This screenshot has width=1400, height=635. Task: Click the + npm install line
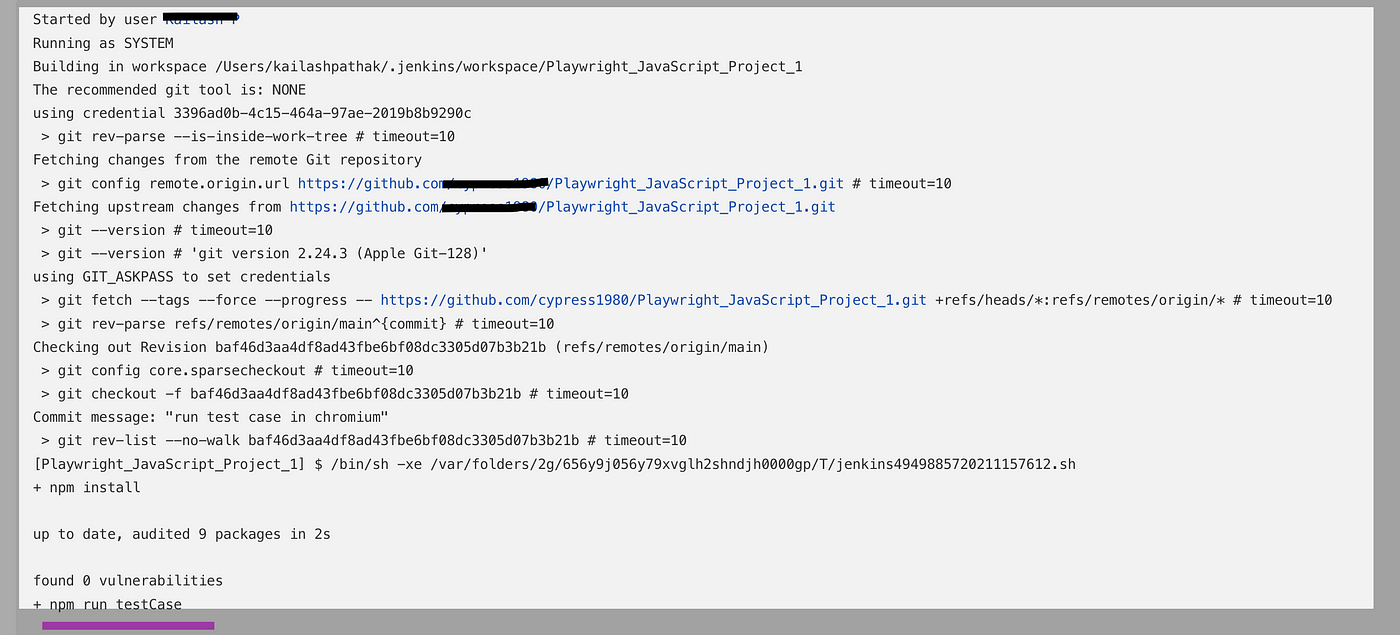87,487
